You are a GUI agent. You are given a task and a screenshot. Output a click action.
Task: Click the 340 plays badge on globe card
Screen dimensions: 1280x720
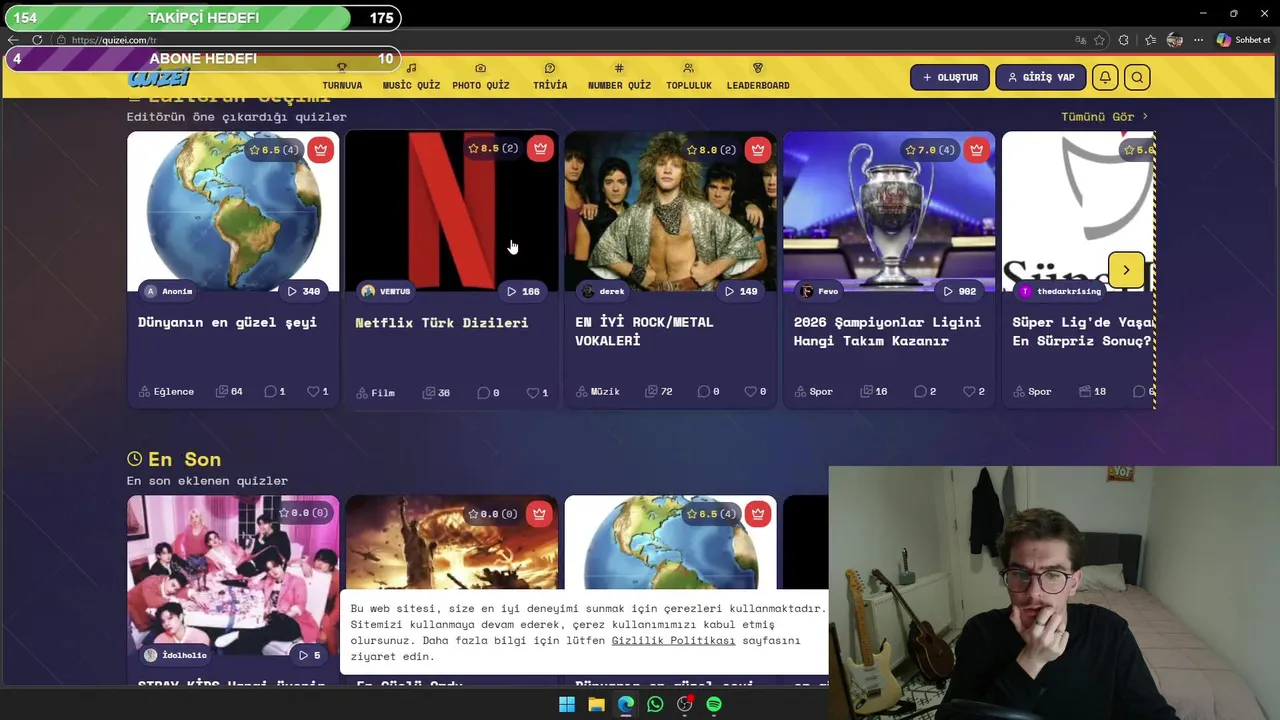coord(303,291)
